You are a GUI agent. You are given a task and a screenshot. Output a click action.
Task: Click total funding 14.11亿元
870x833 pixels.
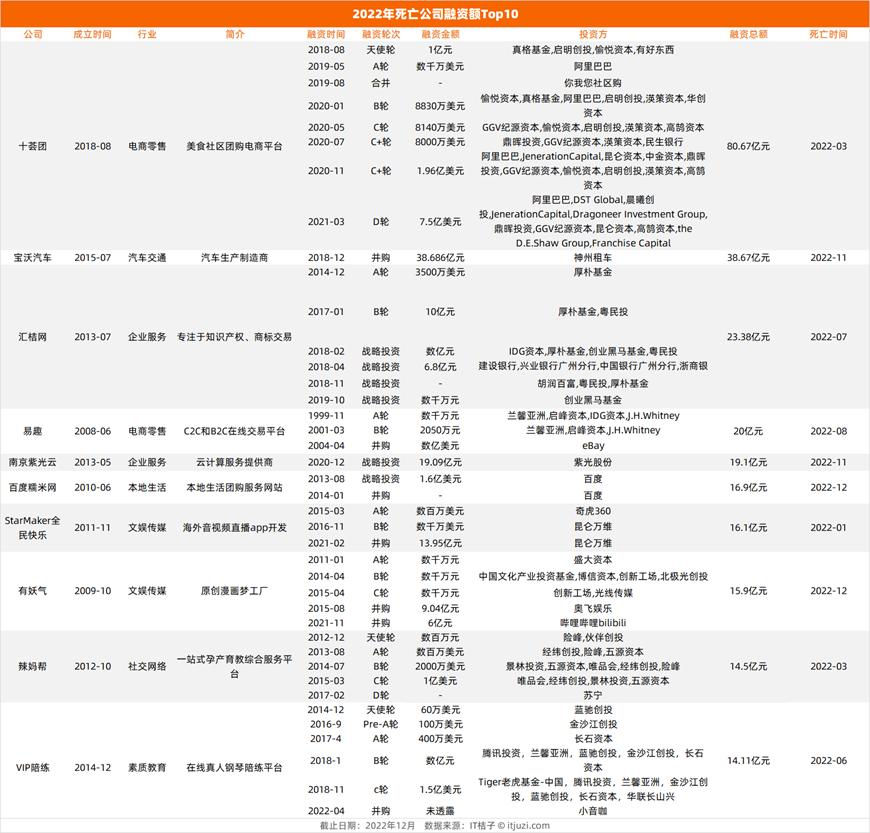click(748, 761)
